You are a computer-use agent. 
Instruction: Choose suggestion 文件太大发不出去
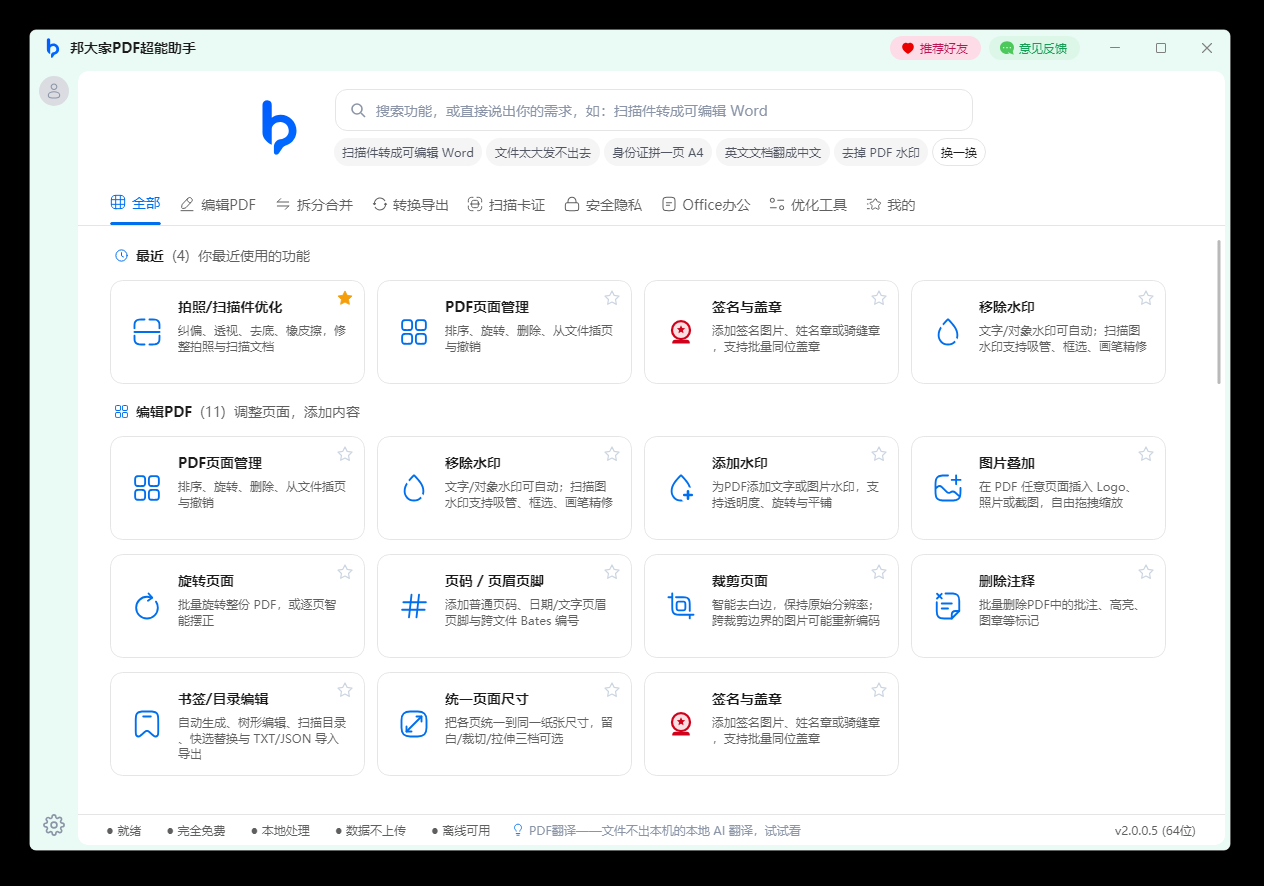(543, 152)
